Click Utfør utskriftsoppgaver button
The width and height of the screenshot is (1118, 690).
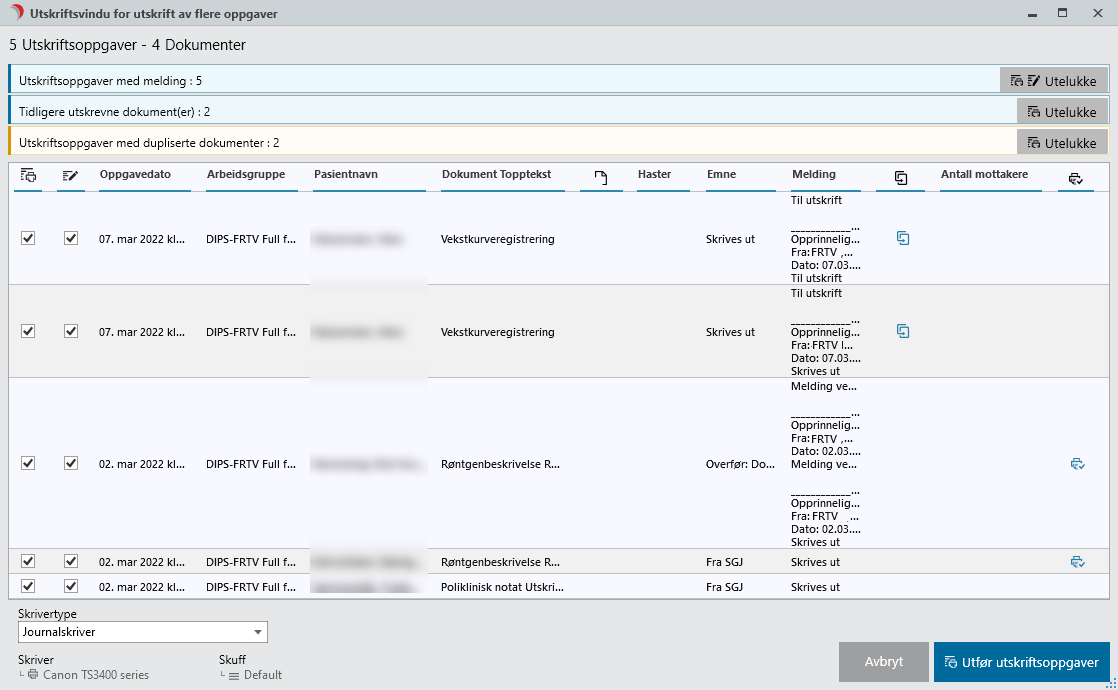click(1021, 662)
